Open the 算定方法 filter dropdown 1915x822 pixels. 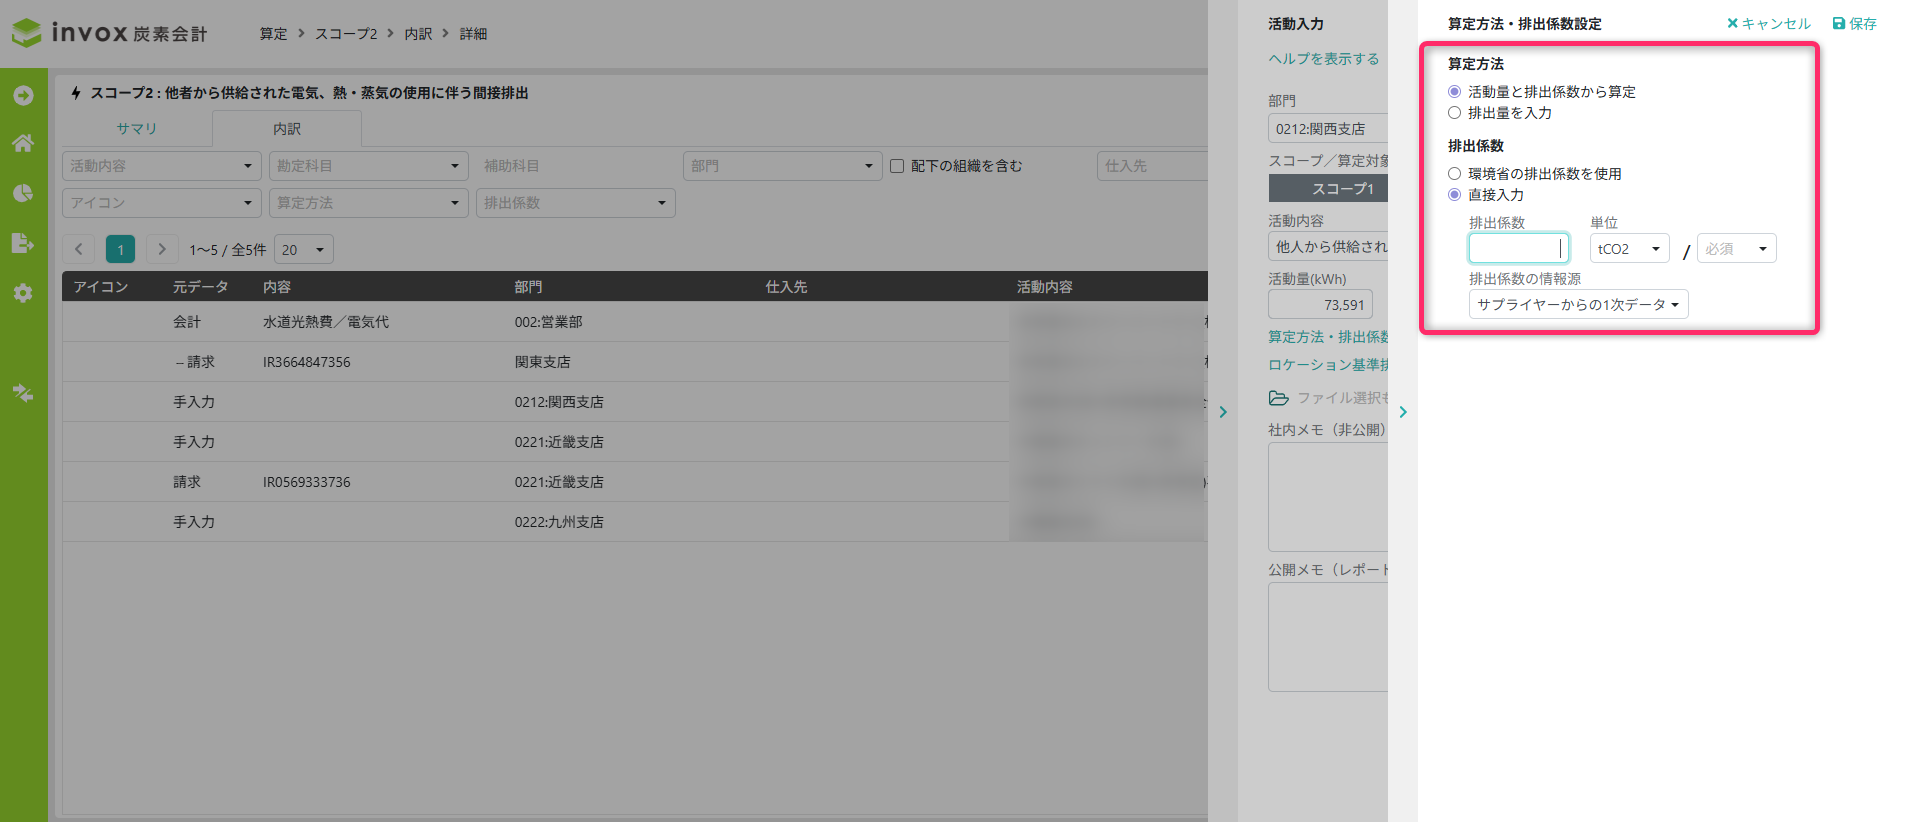click(x=369, y=203)
